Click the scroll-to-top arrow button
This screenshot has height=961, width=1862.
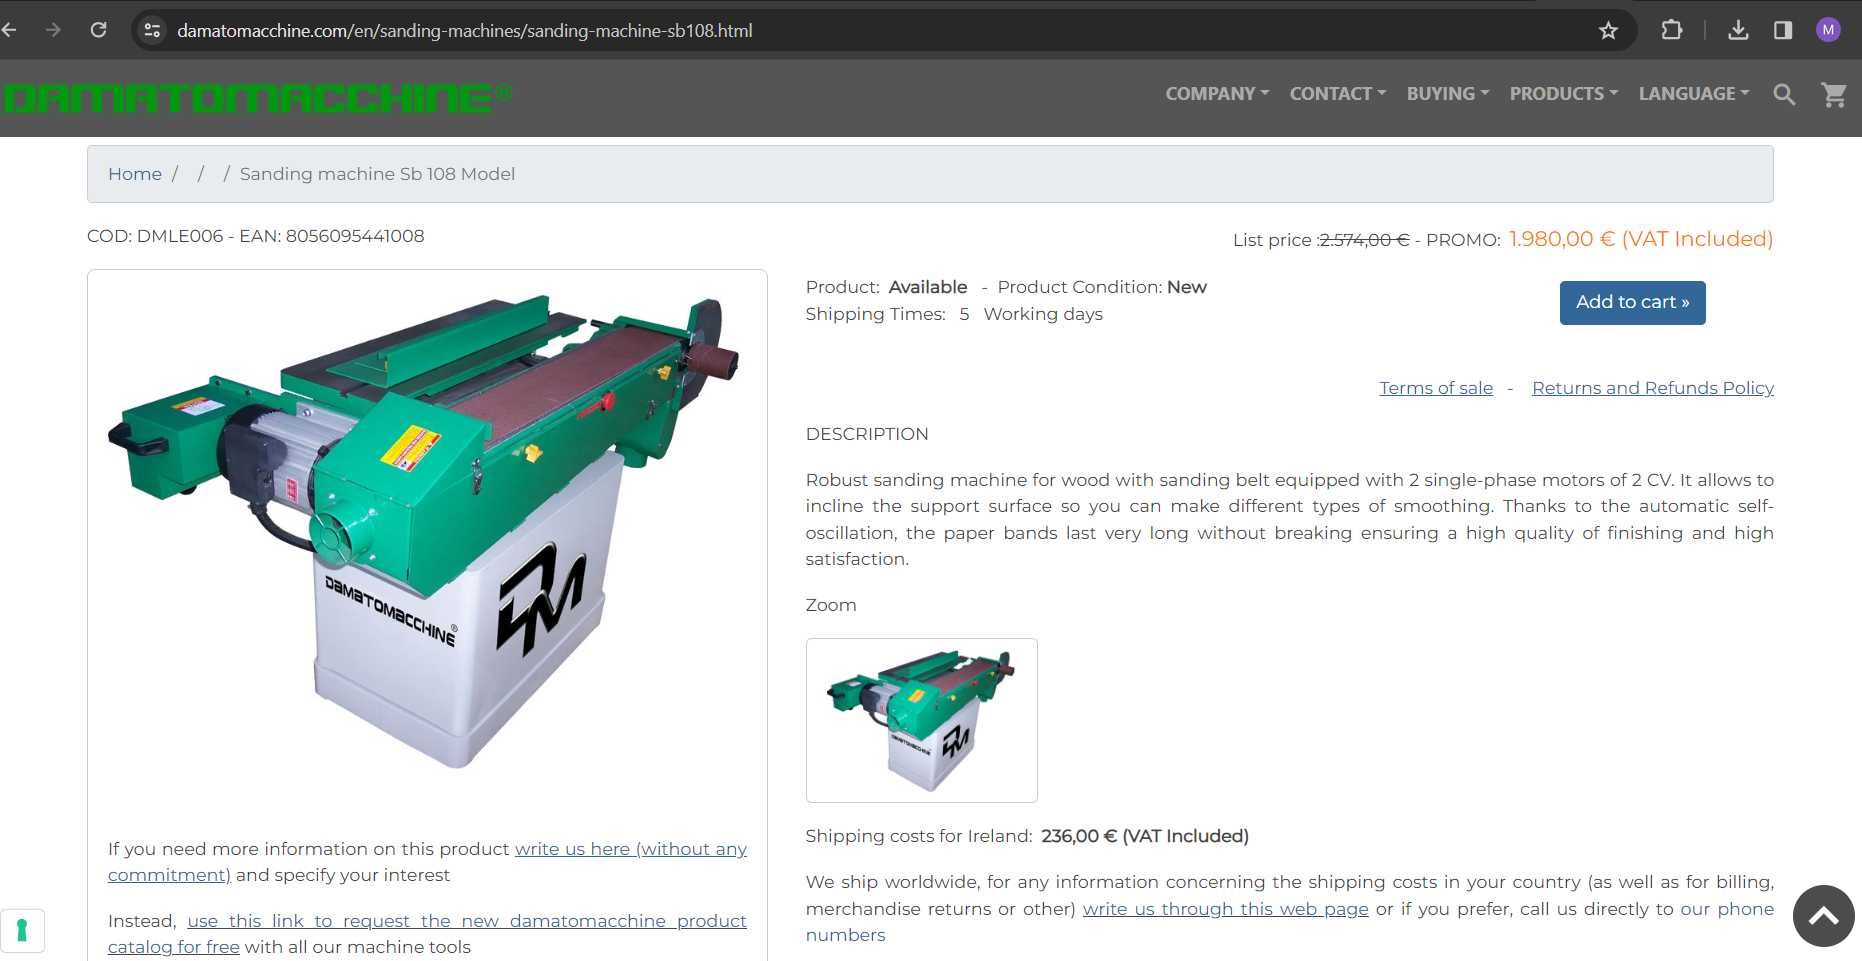[x=1823, y=916]
